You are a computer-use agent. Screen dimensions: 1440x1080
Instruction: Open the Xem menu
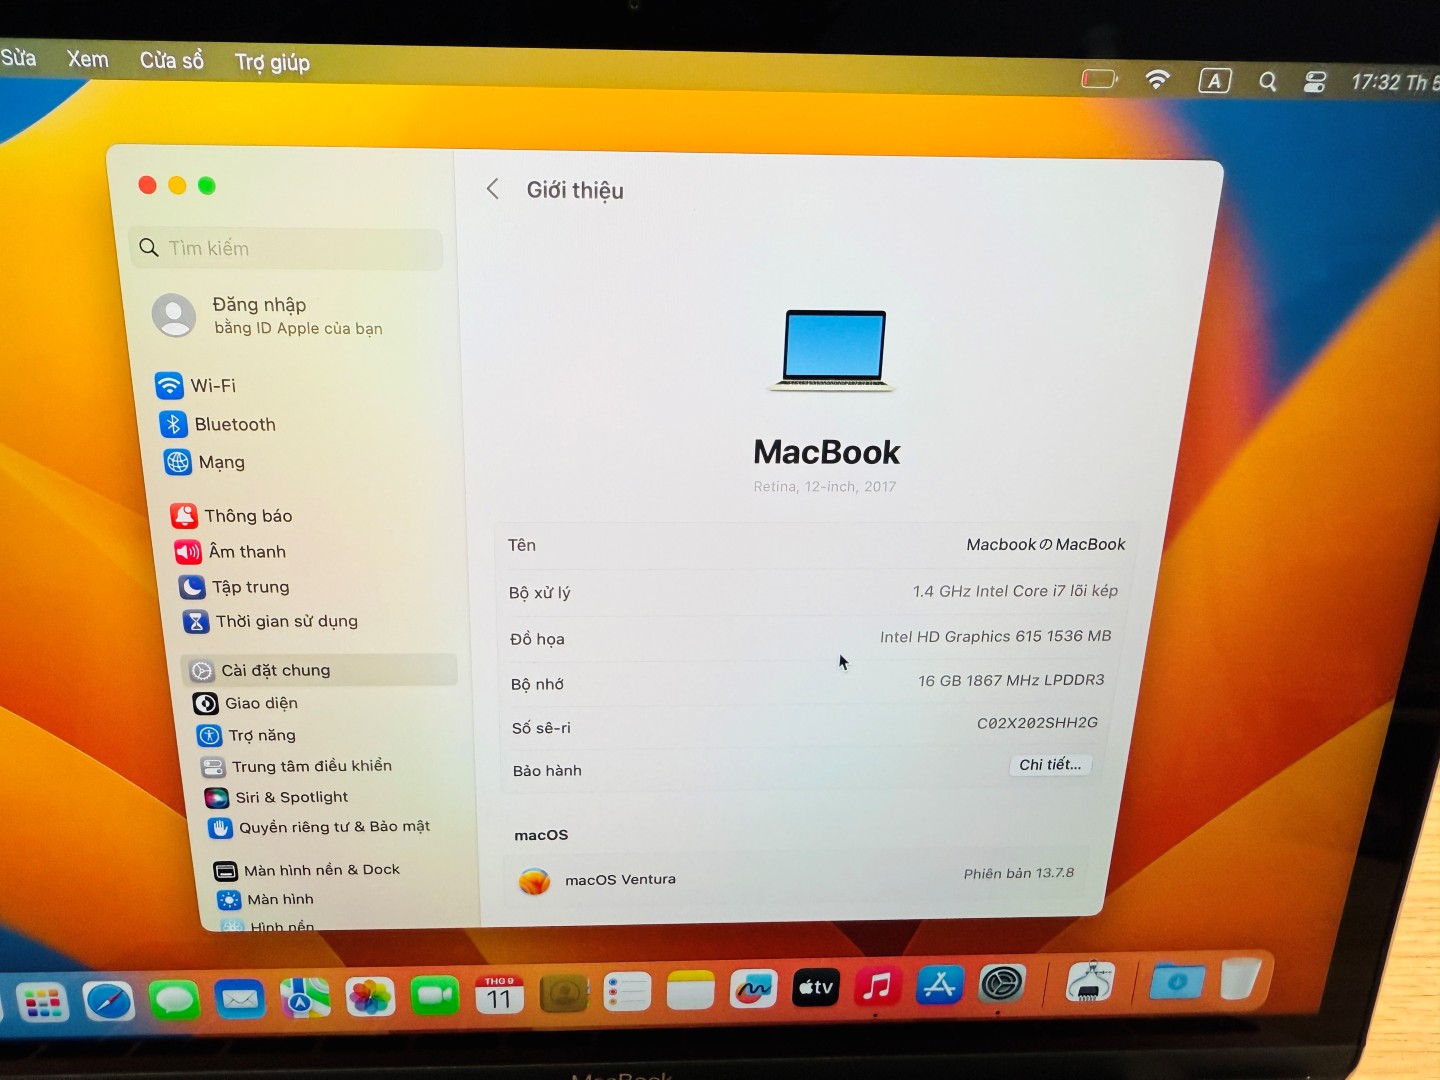point(88,59)
